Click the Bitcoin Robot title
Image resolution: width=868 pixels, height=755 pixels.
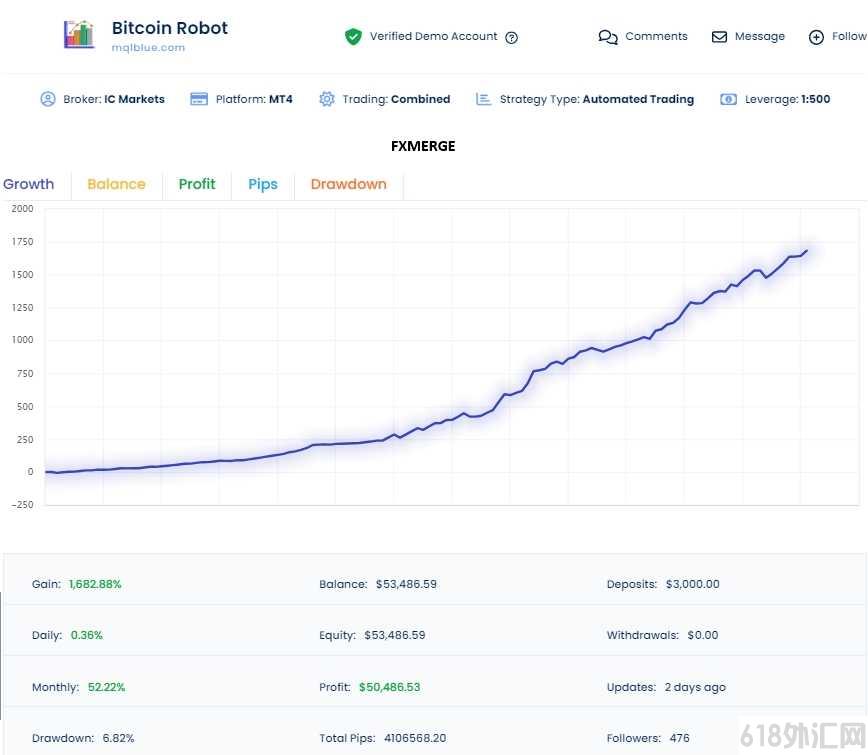(170, 28)
